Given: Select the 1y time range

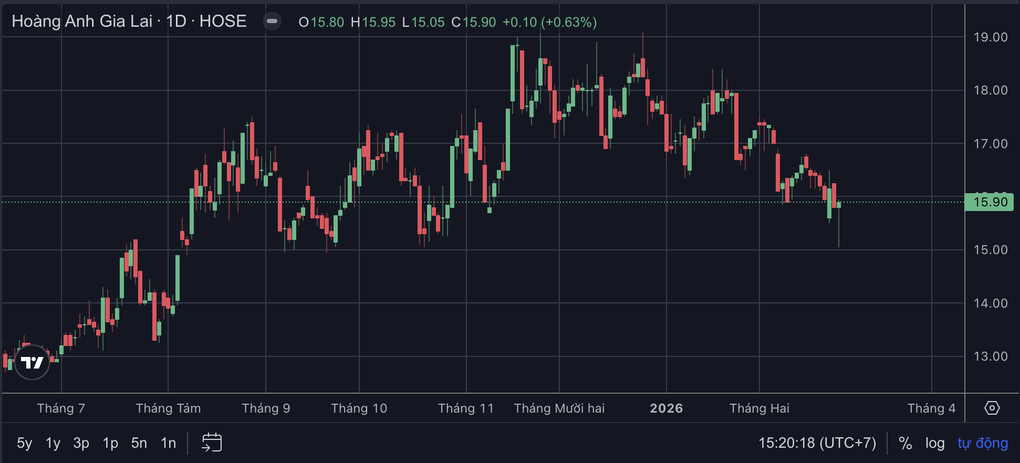Looking at the screenshot, I should coord(53,442).
